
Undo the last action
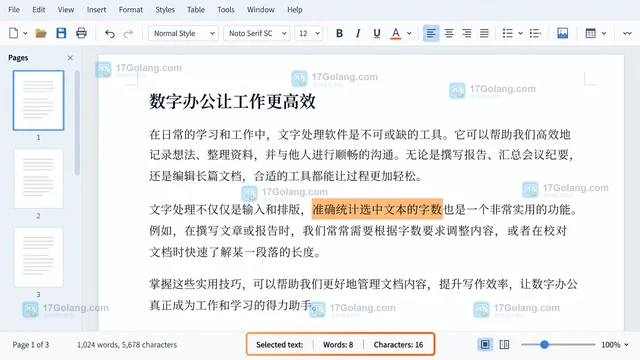[109, 33]
